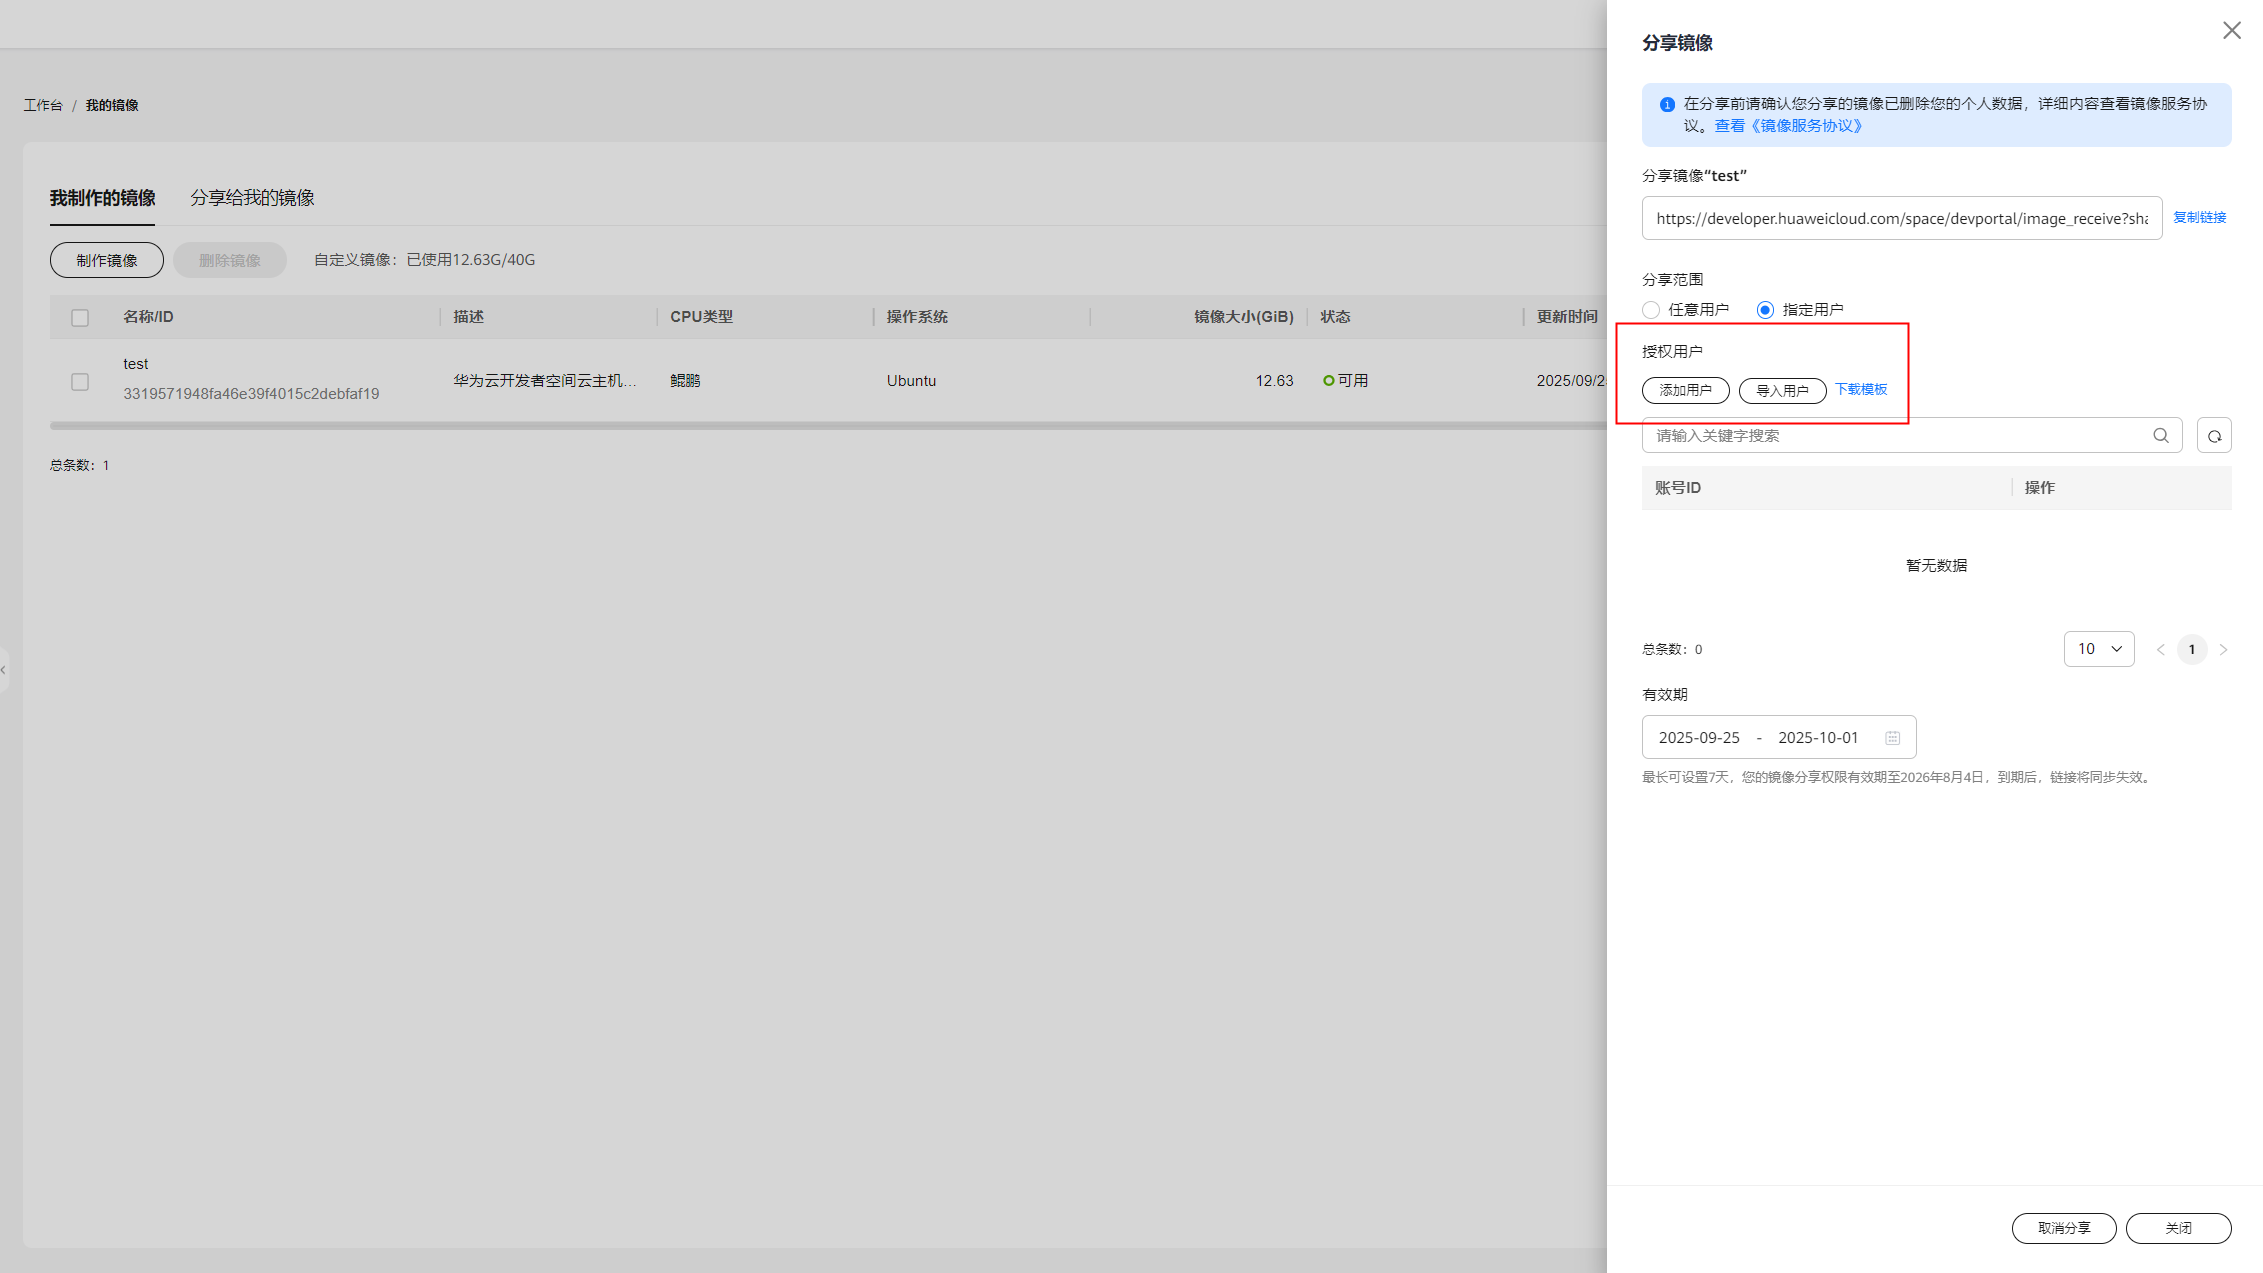Select the 指定用户 radio option
Screen dimensions: 2263x1273
pos(1765,310)
